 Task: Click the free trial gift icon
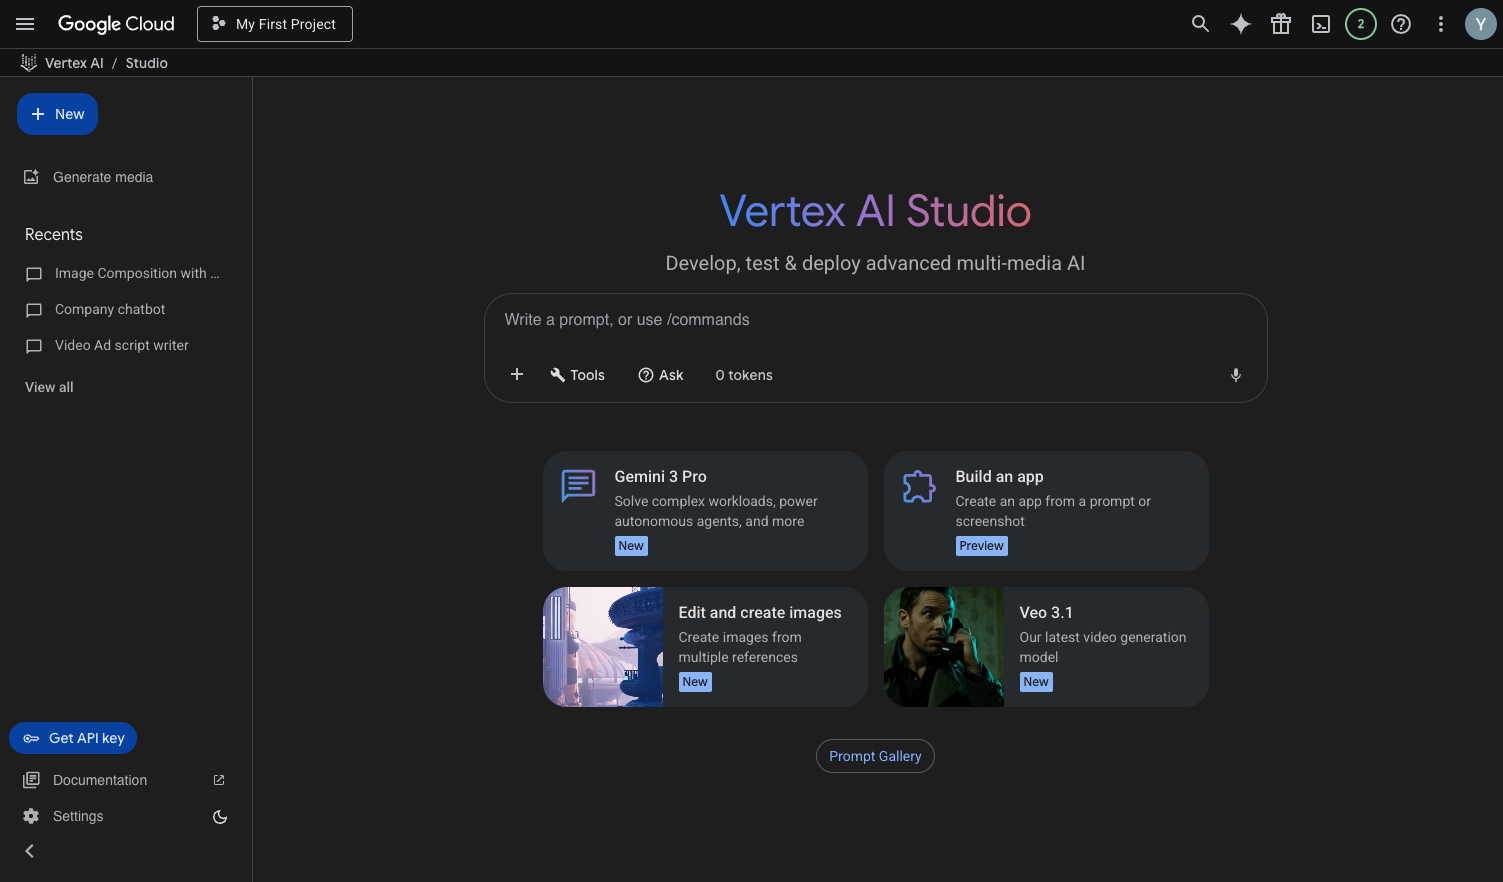pyautogui.click(x=1280, y=23)
